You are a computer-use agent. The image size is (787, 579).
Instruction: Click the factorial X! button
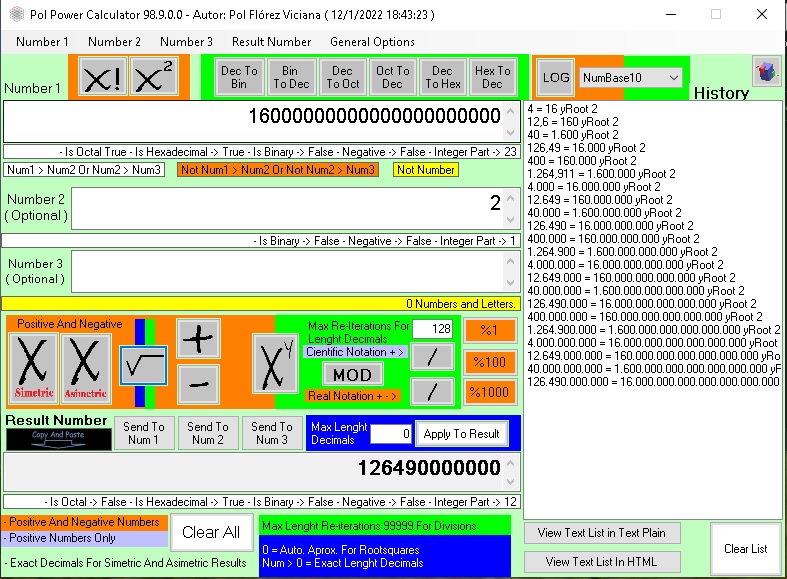[103, 77]
